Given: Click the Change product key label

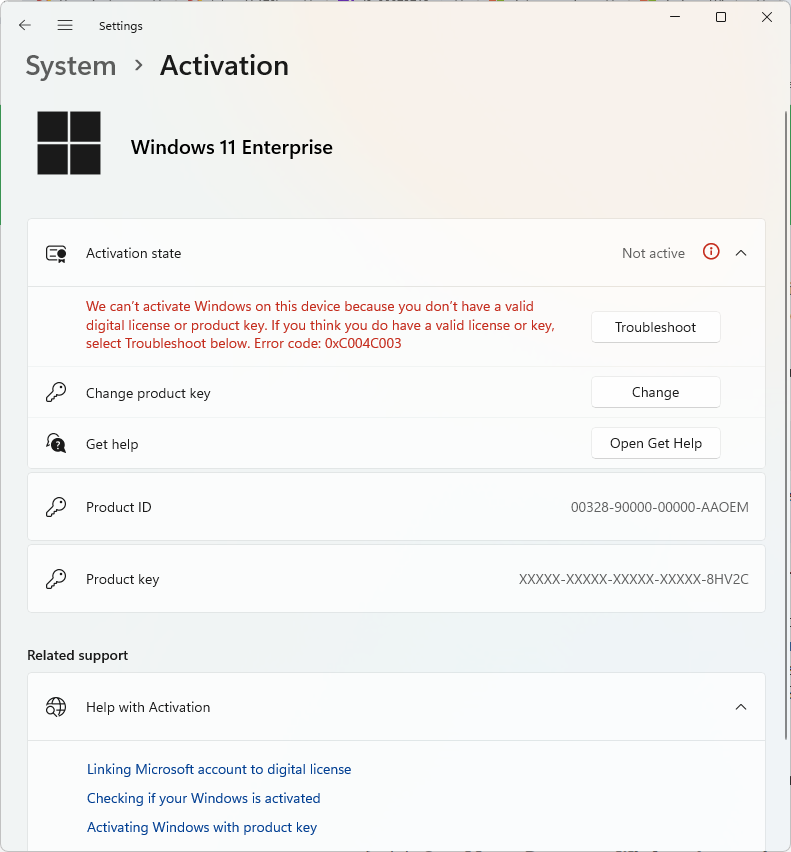Looking at the screenshot, I should click(148, 393).
